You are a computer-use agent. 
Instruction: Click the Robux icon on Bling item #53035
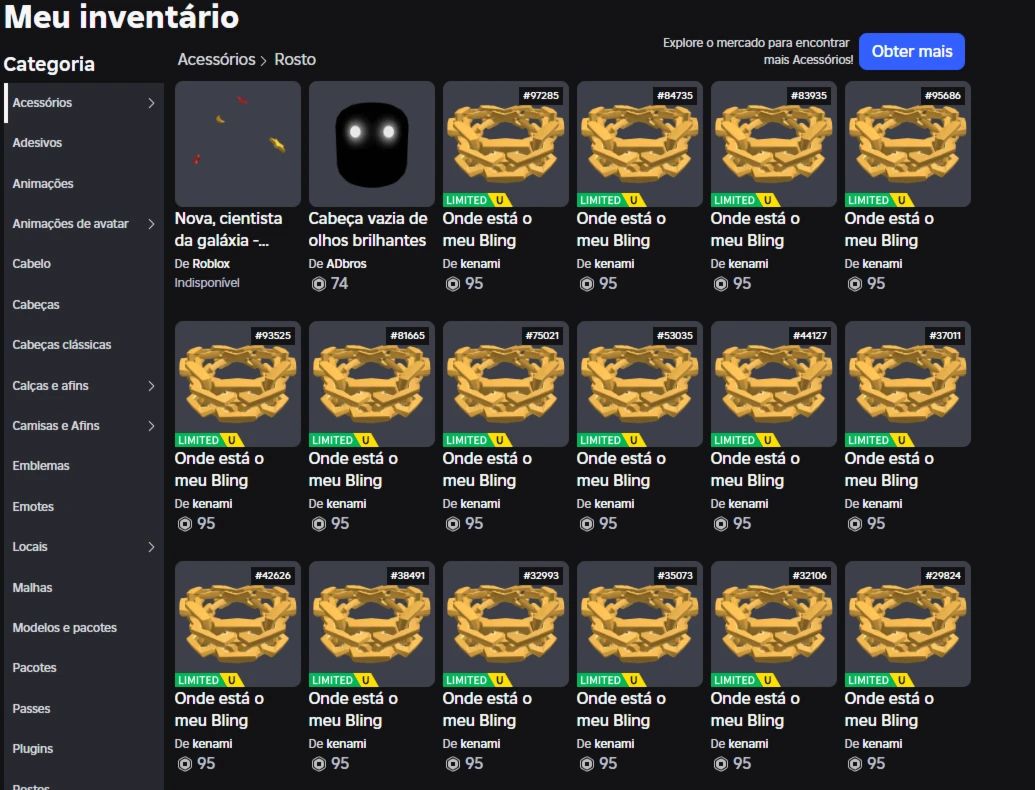click(587, 524)
